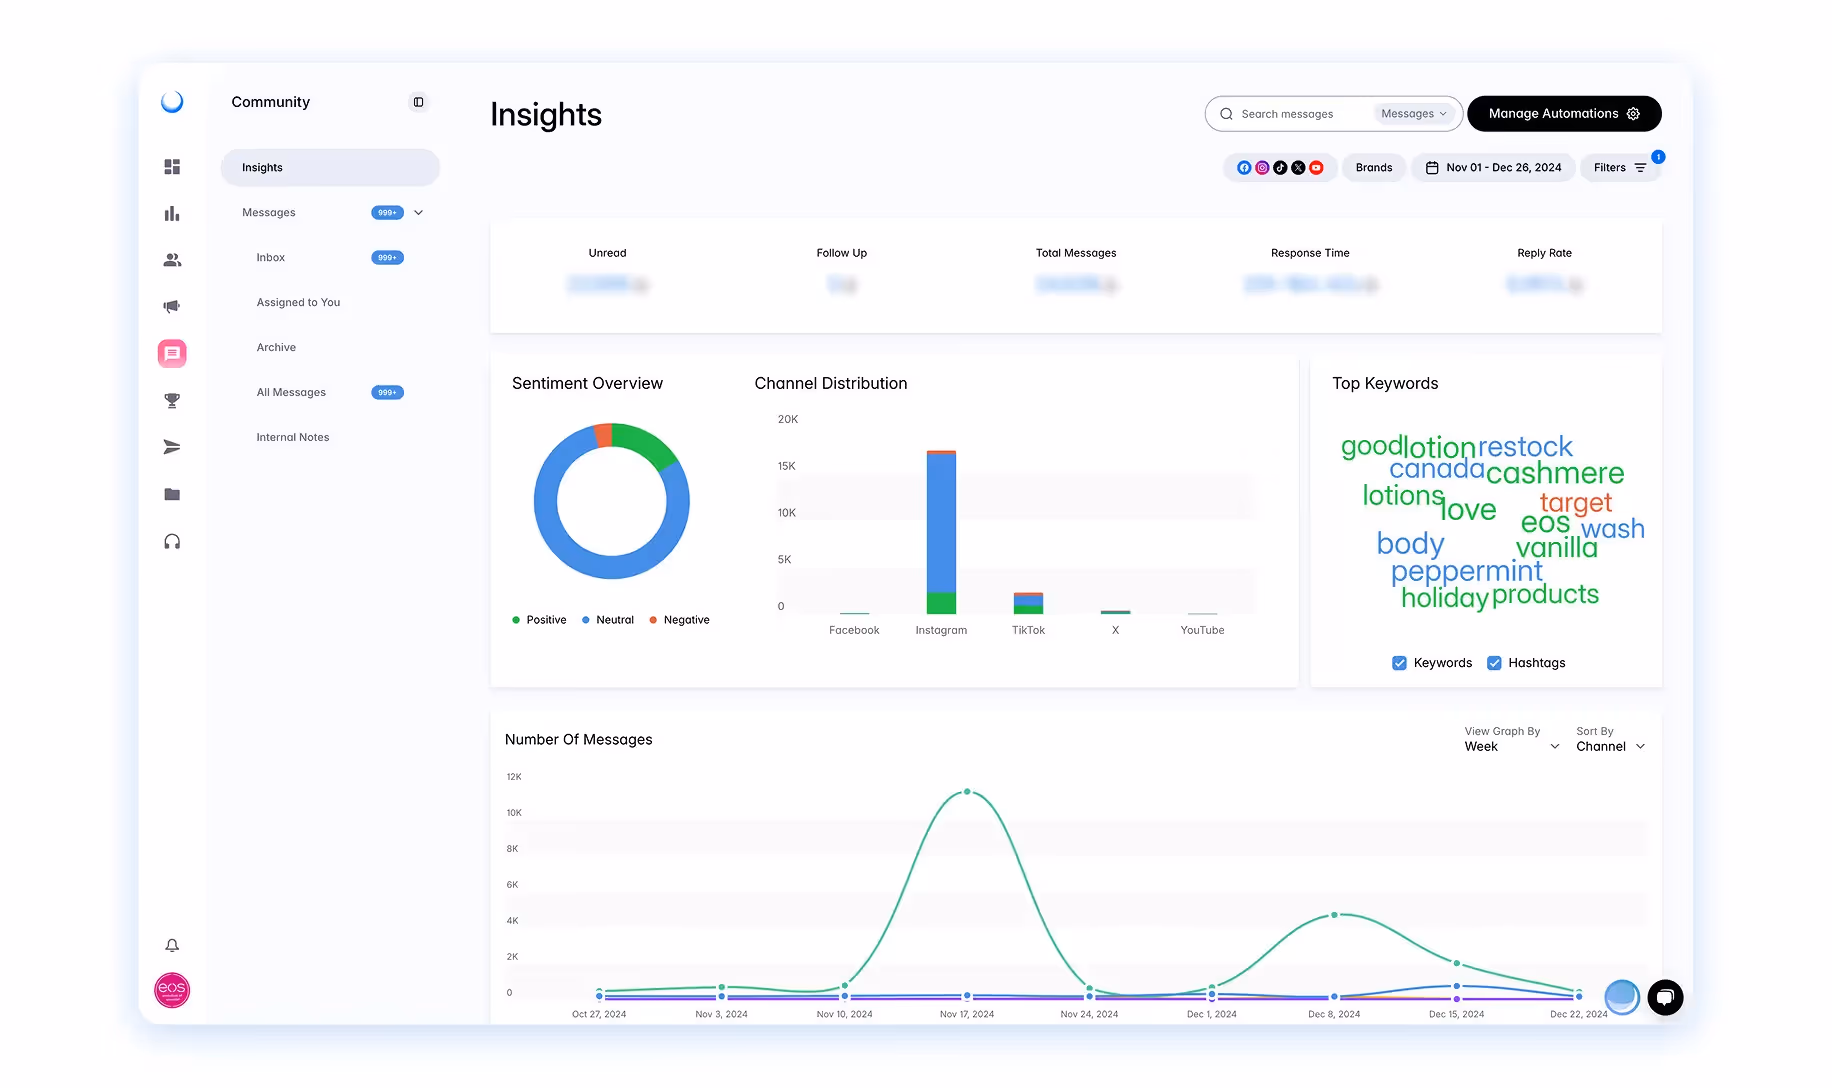Click the notifications bell icon
This screenshot has width=1832, height=1088.
[x=172, y=944]
